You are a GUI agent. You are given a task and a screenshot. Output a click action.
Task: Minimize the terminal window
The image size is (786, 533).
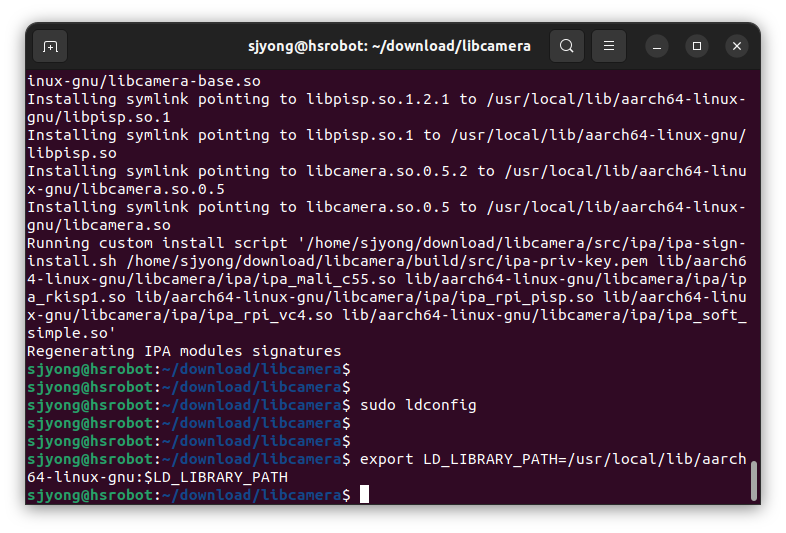coord(657,47)
